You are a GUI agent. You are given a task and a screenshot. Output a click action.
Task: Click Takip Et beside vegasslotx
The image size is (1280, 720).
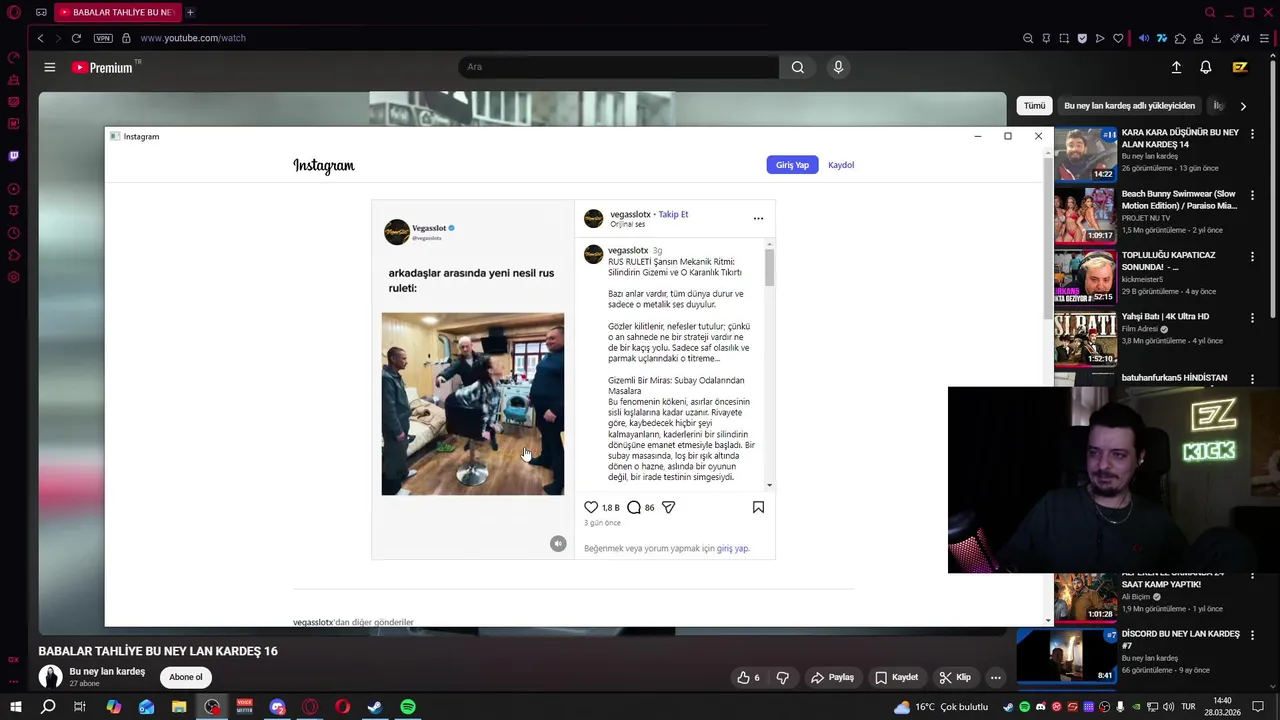(673, 214)
